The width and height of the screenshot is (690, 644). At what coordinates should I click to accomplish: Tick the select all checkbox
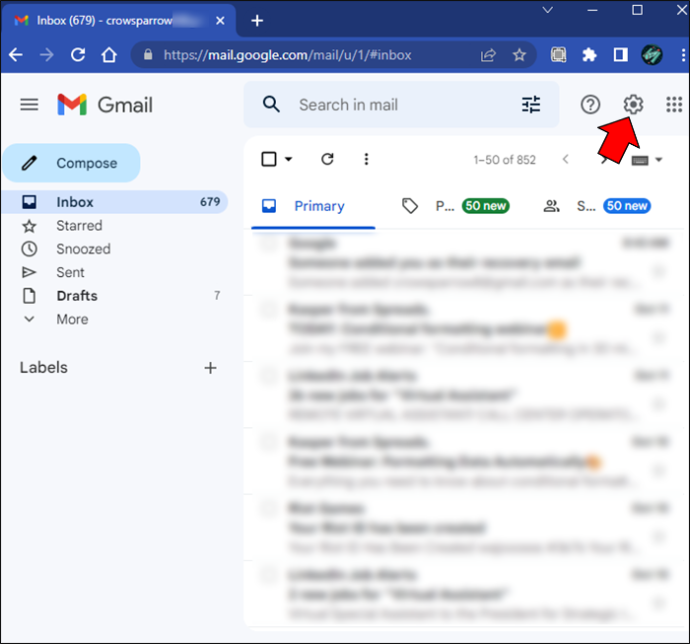(x=269, y=159)
